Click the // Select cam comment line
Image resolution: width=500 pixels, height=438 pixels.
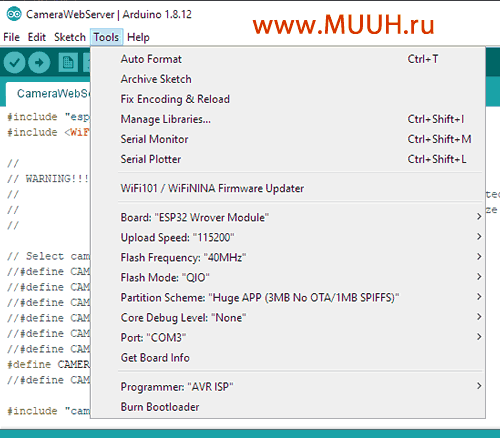48,256
